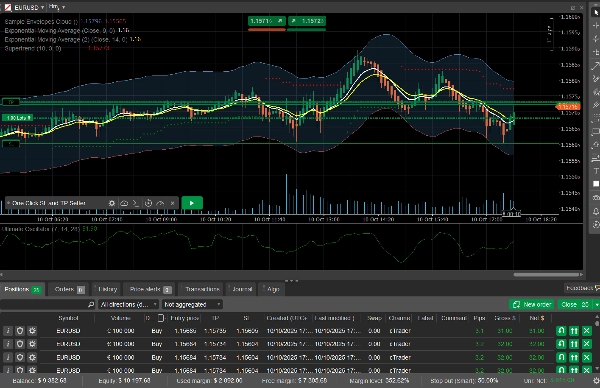Sort by the Swap column header

click(374, 318)
